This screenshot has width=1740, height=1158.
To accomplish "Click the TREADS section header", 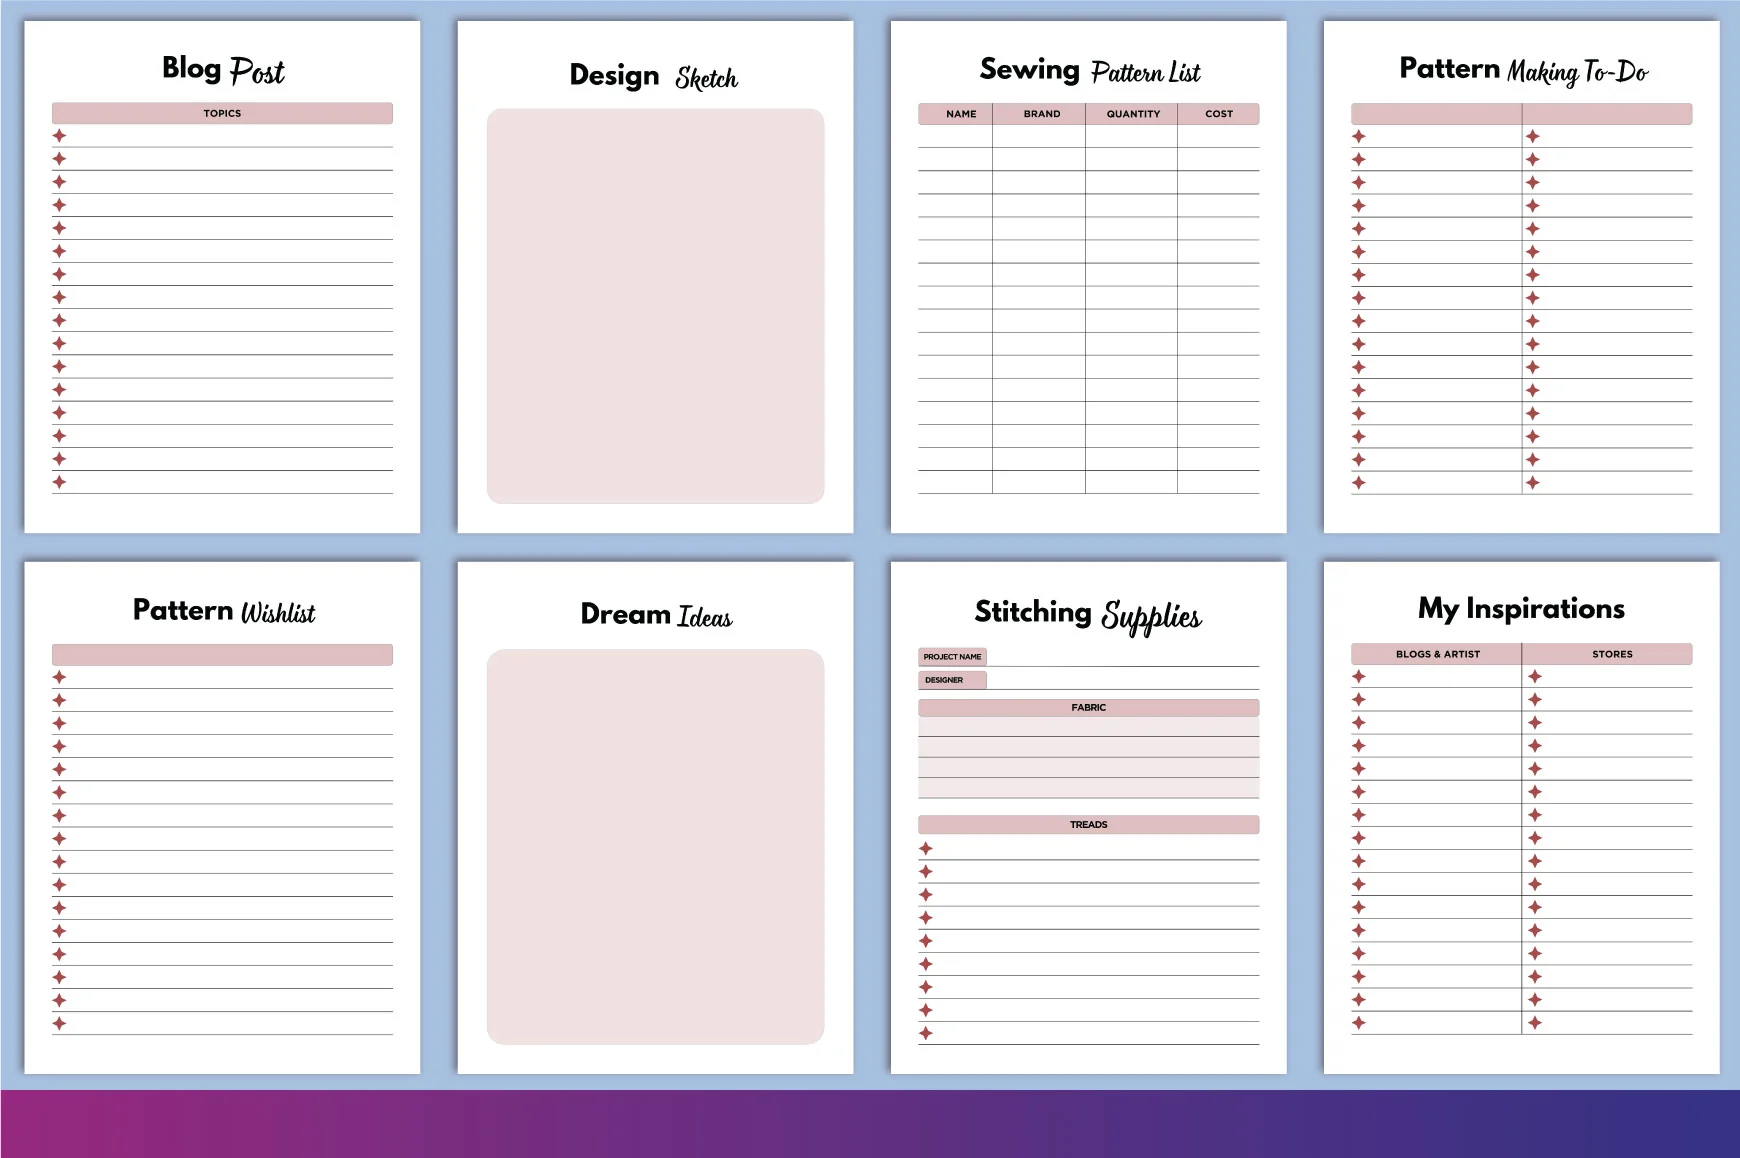I will [1089, 825].
